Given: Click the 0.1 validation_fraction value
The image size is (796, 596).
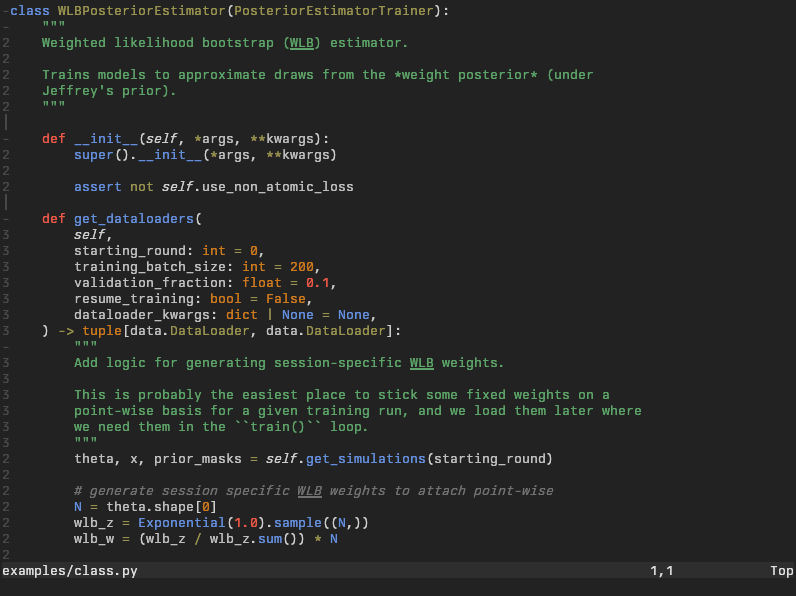Looking at the screenshot, I should 317,283.
